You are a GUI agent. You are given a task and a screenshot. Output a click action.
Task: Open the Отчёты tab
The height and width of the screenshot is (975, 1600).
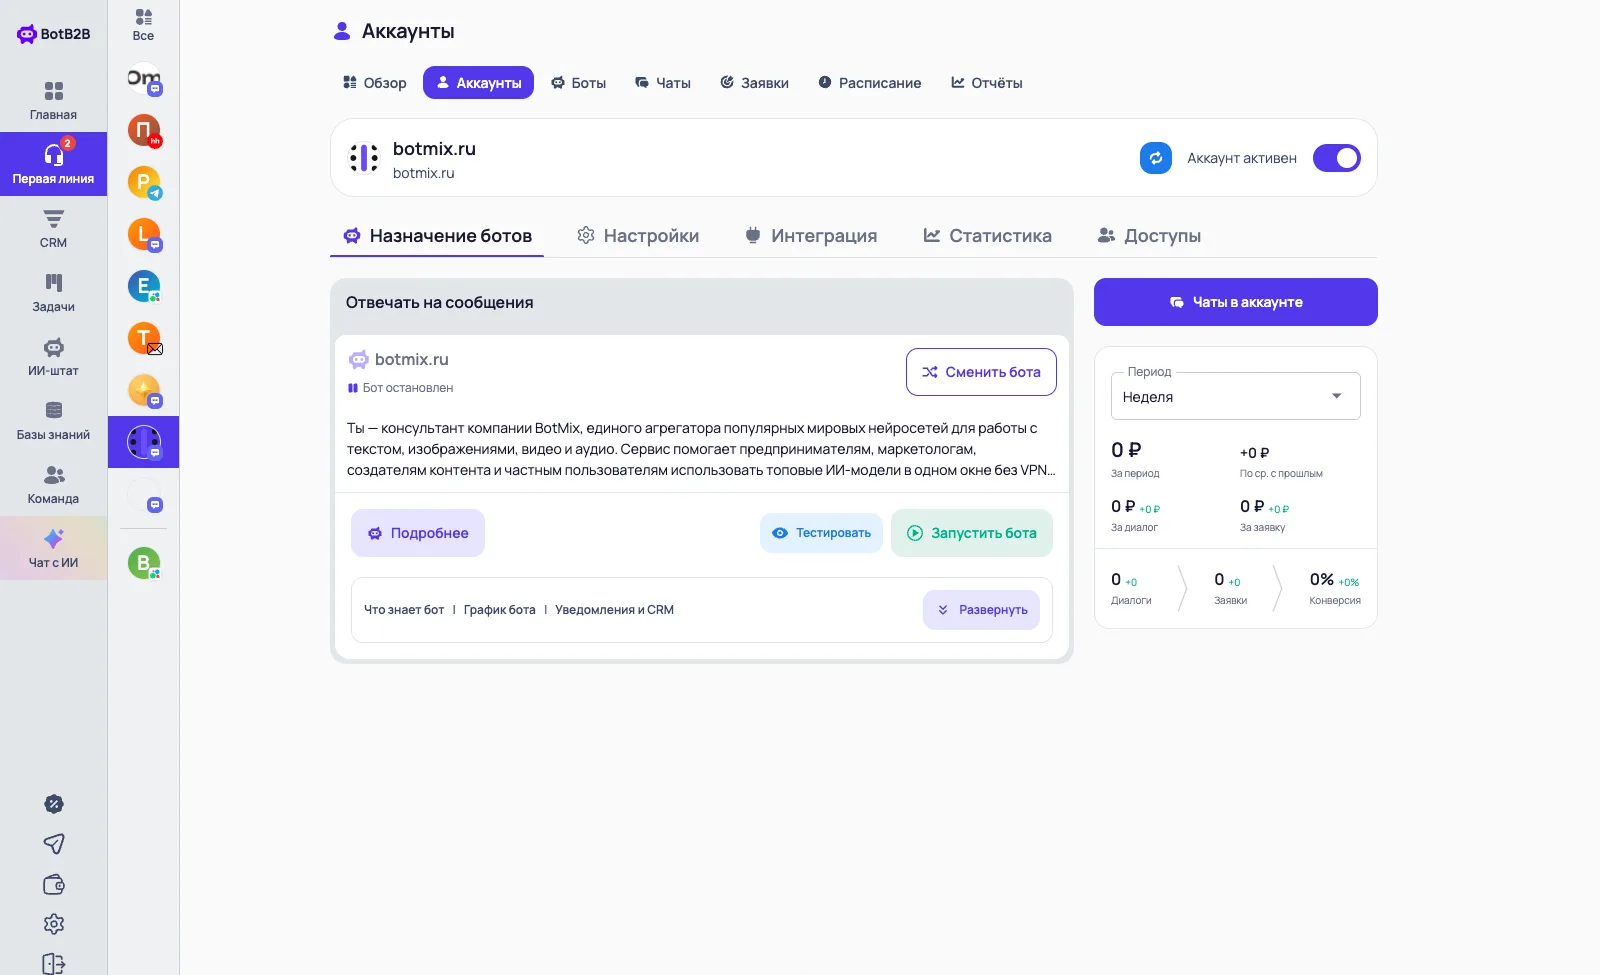(x=987, y=83)
